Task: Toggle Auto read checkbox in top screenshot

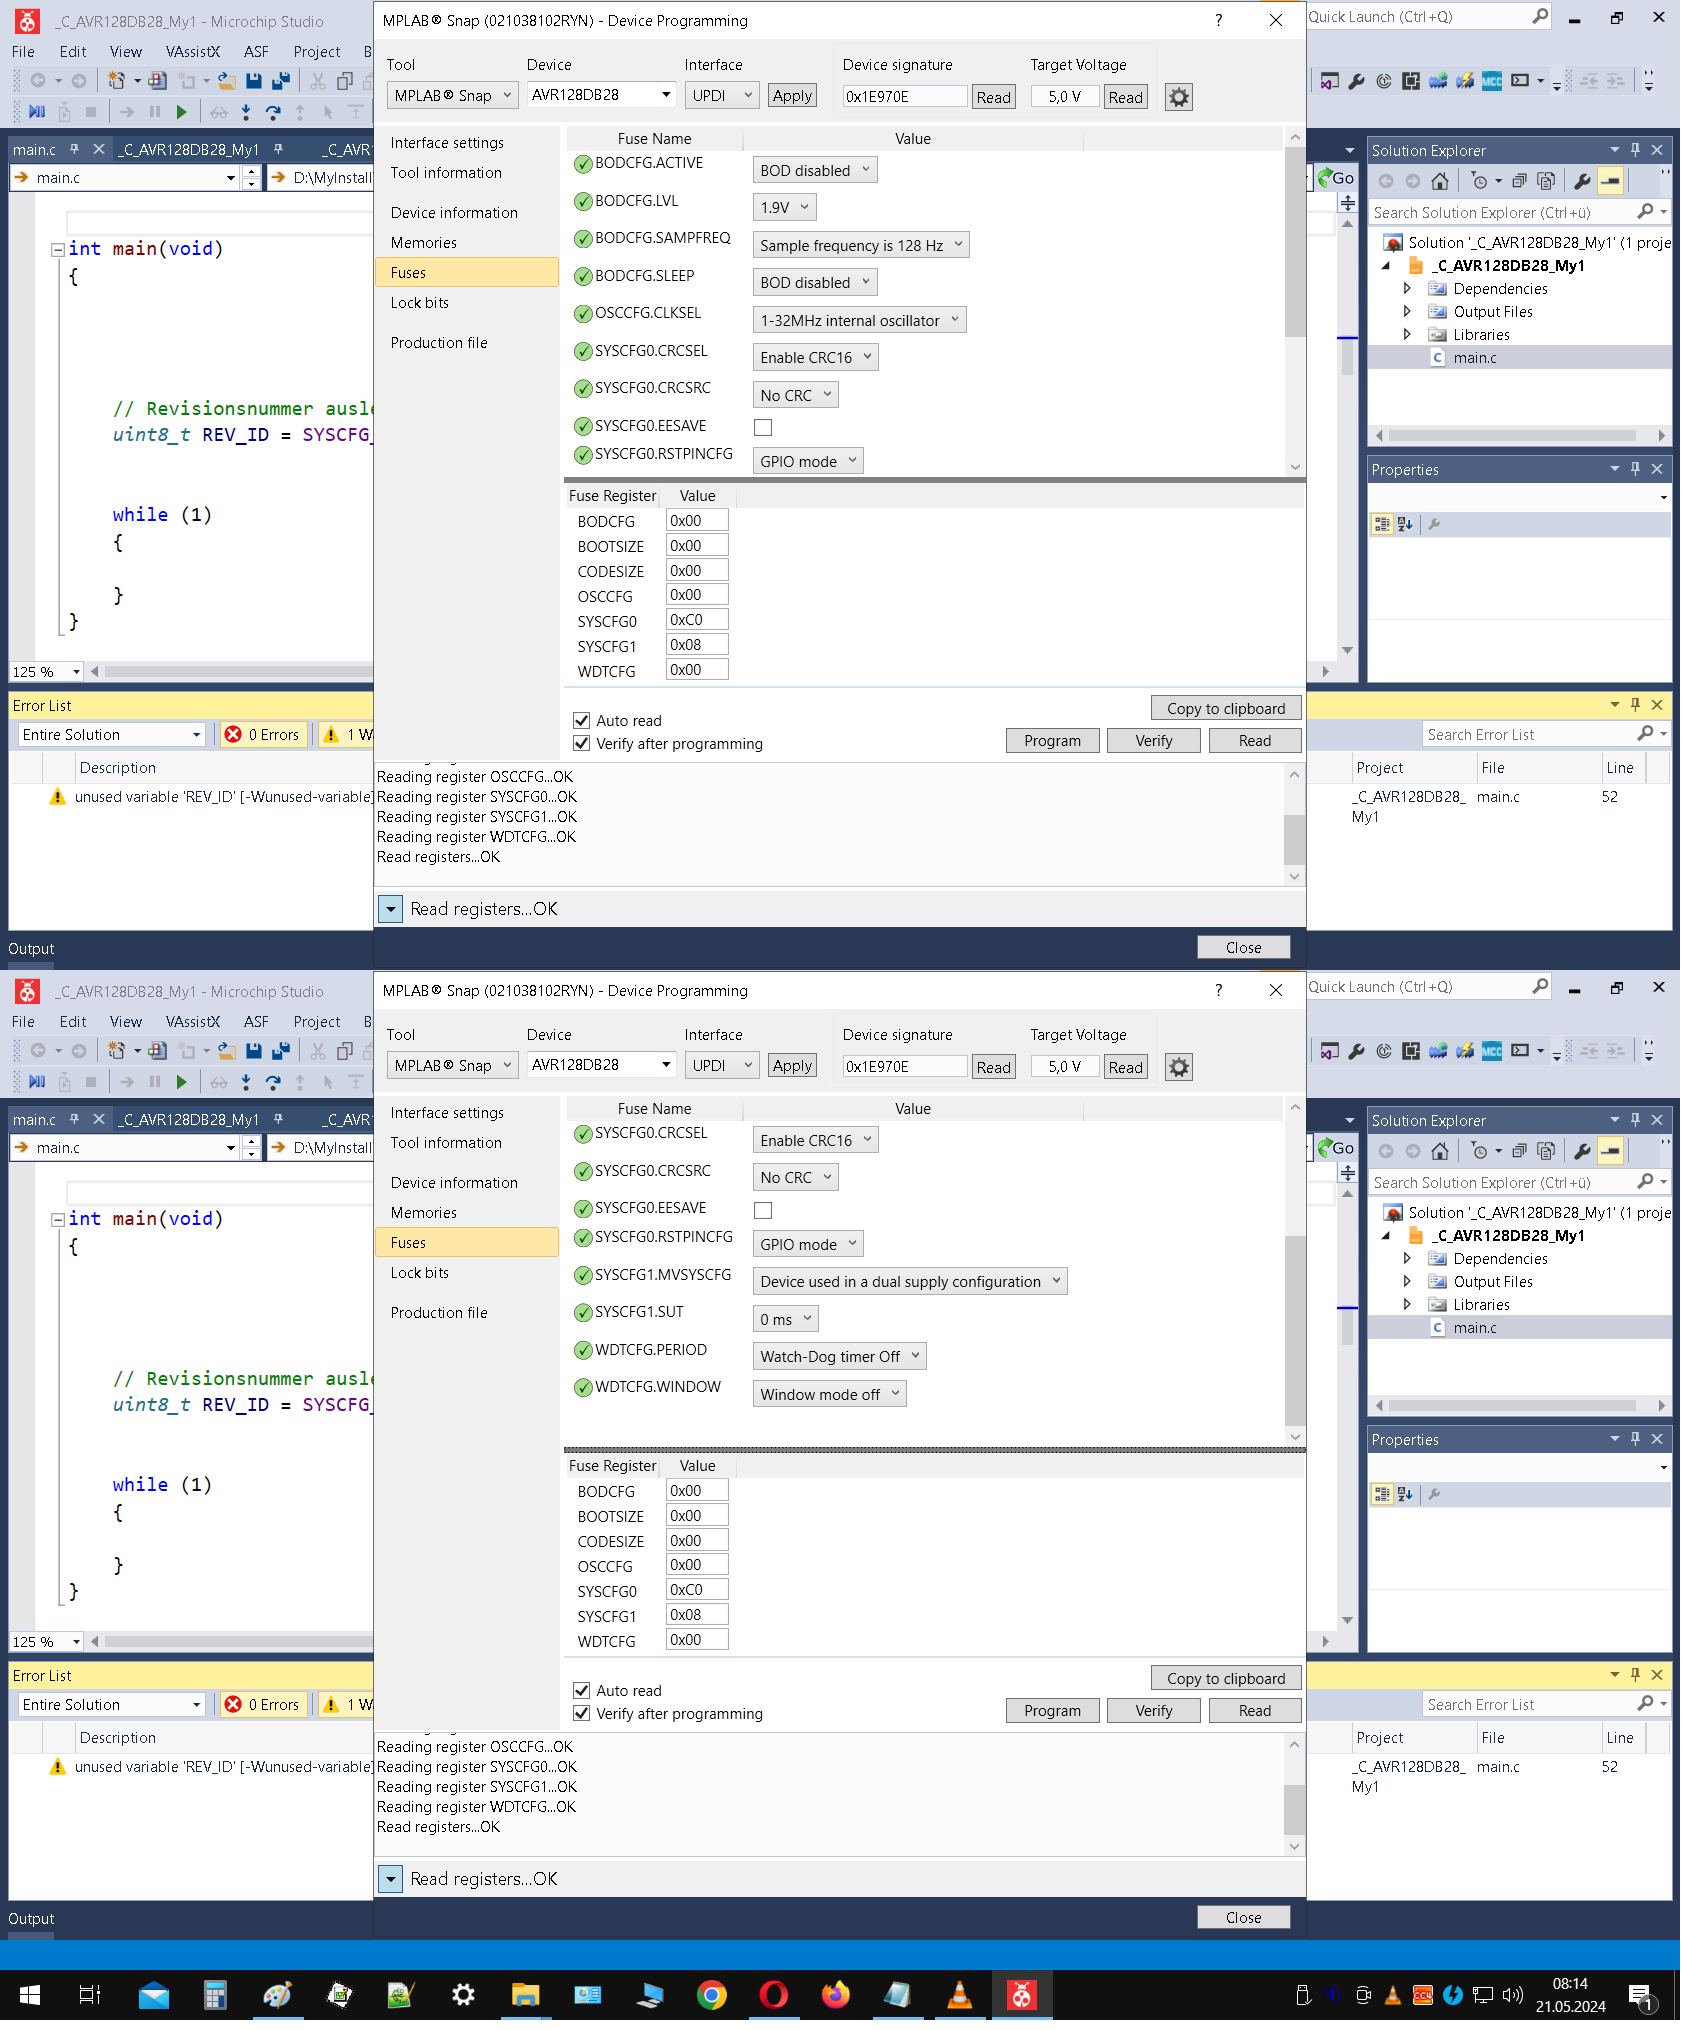Action: tap(582, 720)
